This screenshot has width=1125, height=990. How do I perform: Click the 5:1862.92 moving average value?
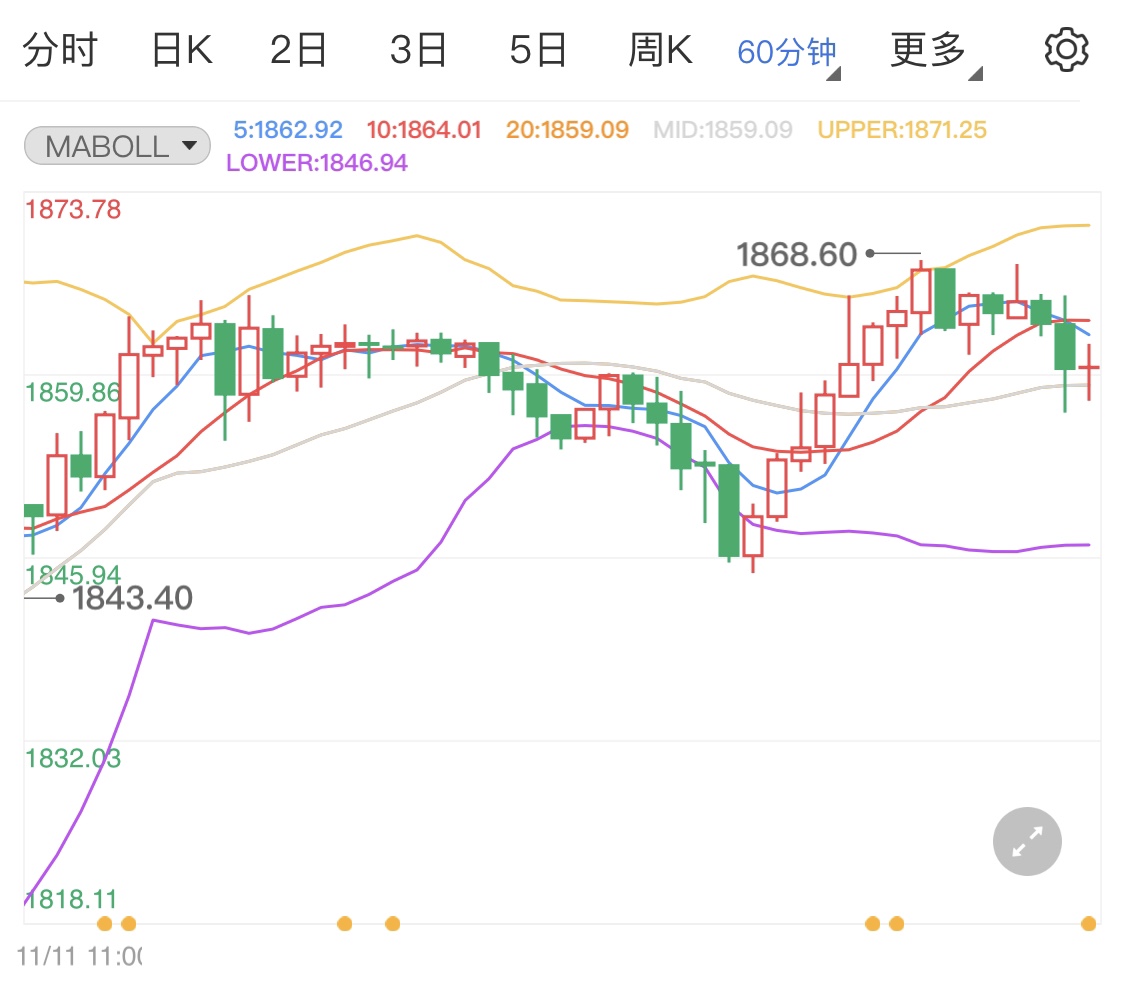(288, 130)
